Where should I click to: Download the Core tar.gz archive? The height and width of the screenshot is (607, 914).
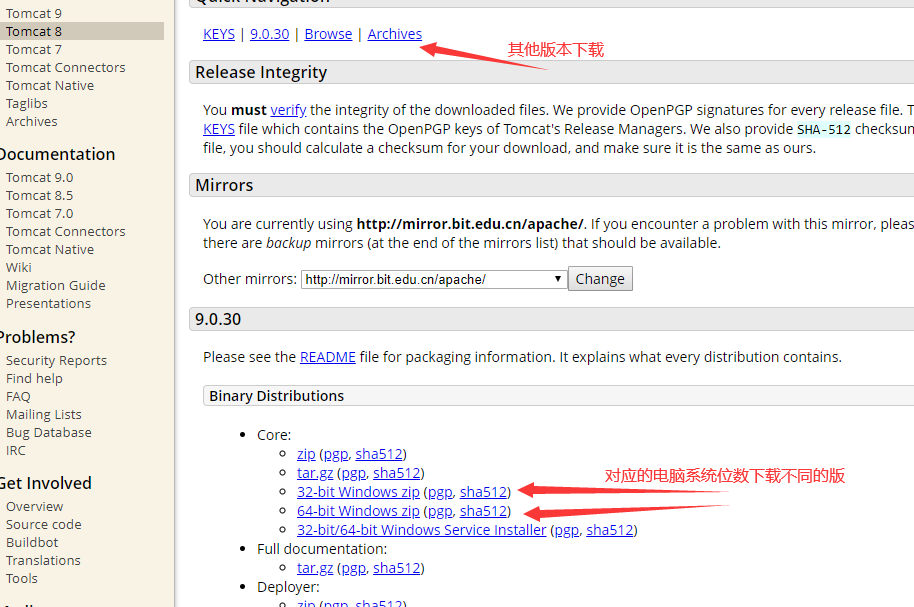coord(315,472)
